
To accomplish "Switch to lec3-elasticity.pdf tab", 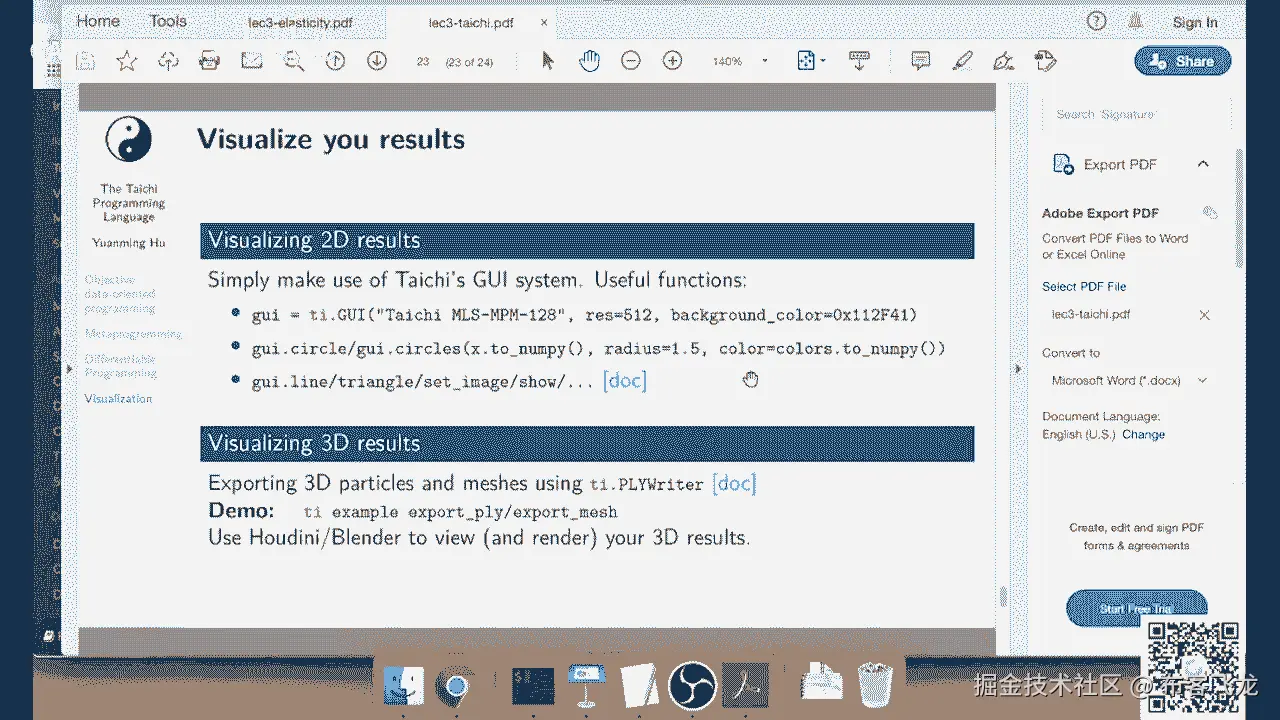I will point(300,21).
